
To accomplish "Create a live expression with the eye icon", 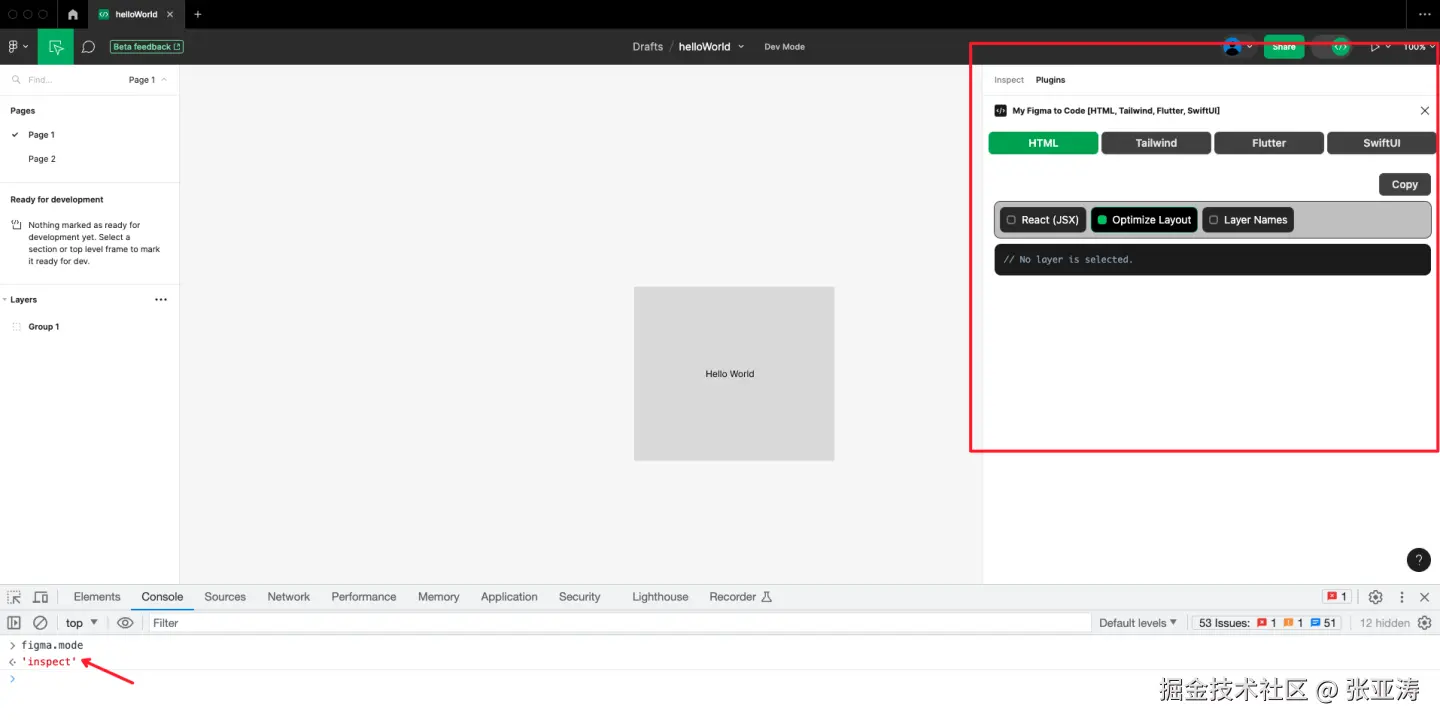I will [x=125, y=623].
